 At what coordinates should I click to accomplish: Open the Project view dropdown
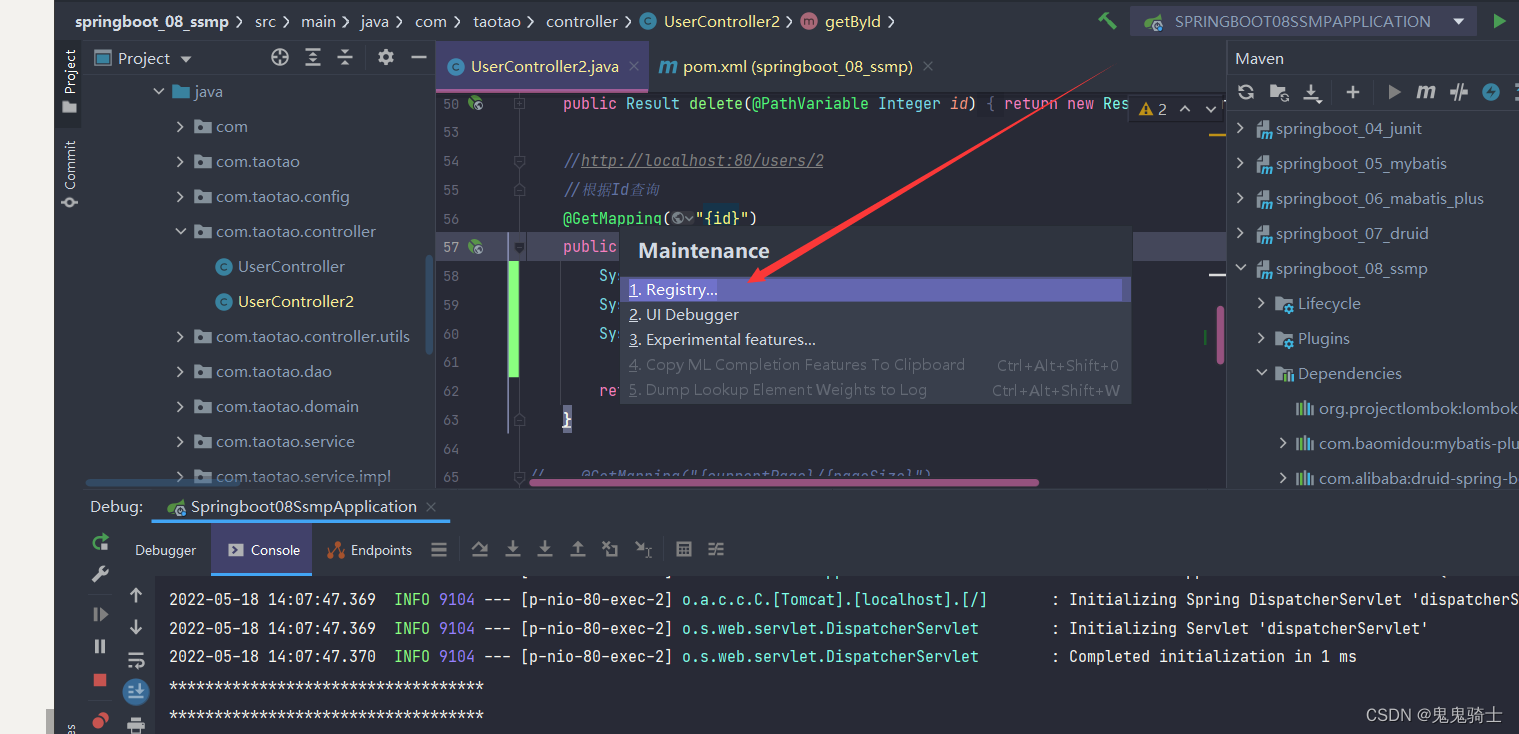click(143, 58)
